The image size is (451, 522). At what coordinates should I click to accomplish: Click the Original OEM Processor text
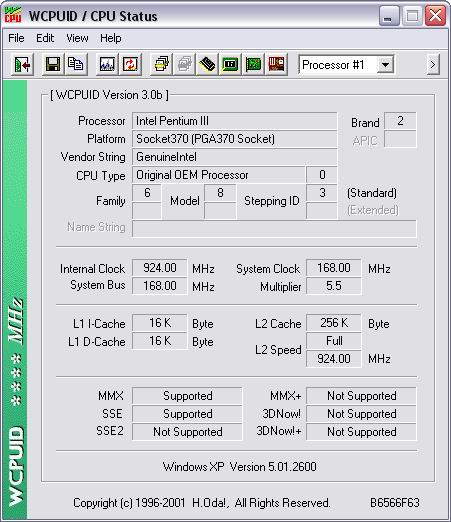point(192,175)
